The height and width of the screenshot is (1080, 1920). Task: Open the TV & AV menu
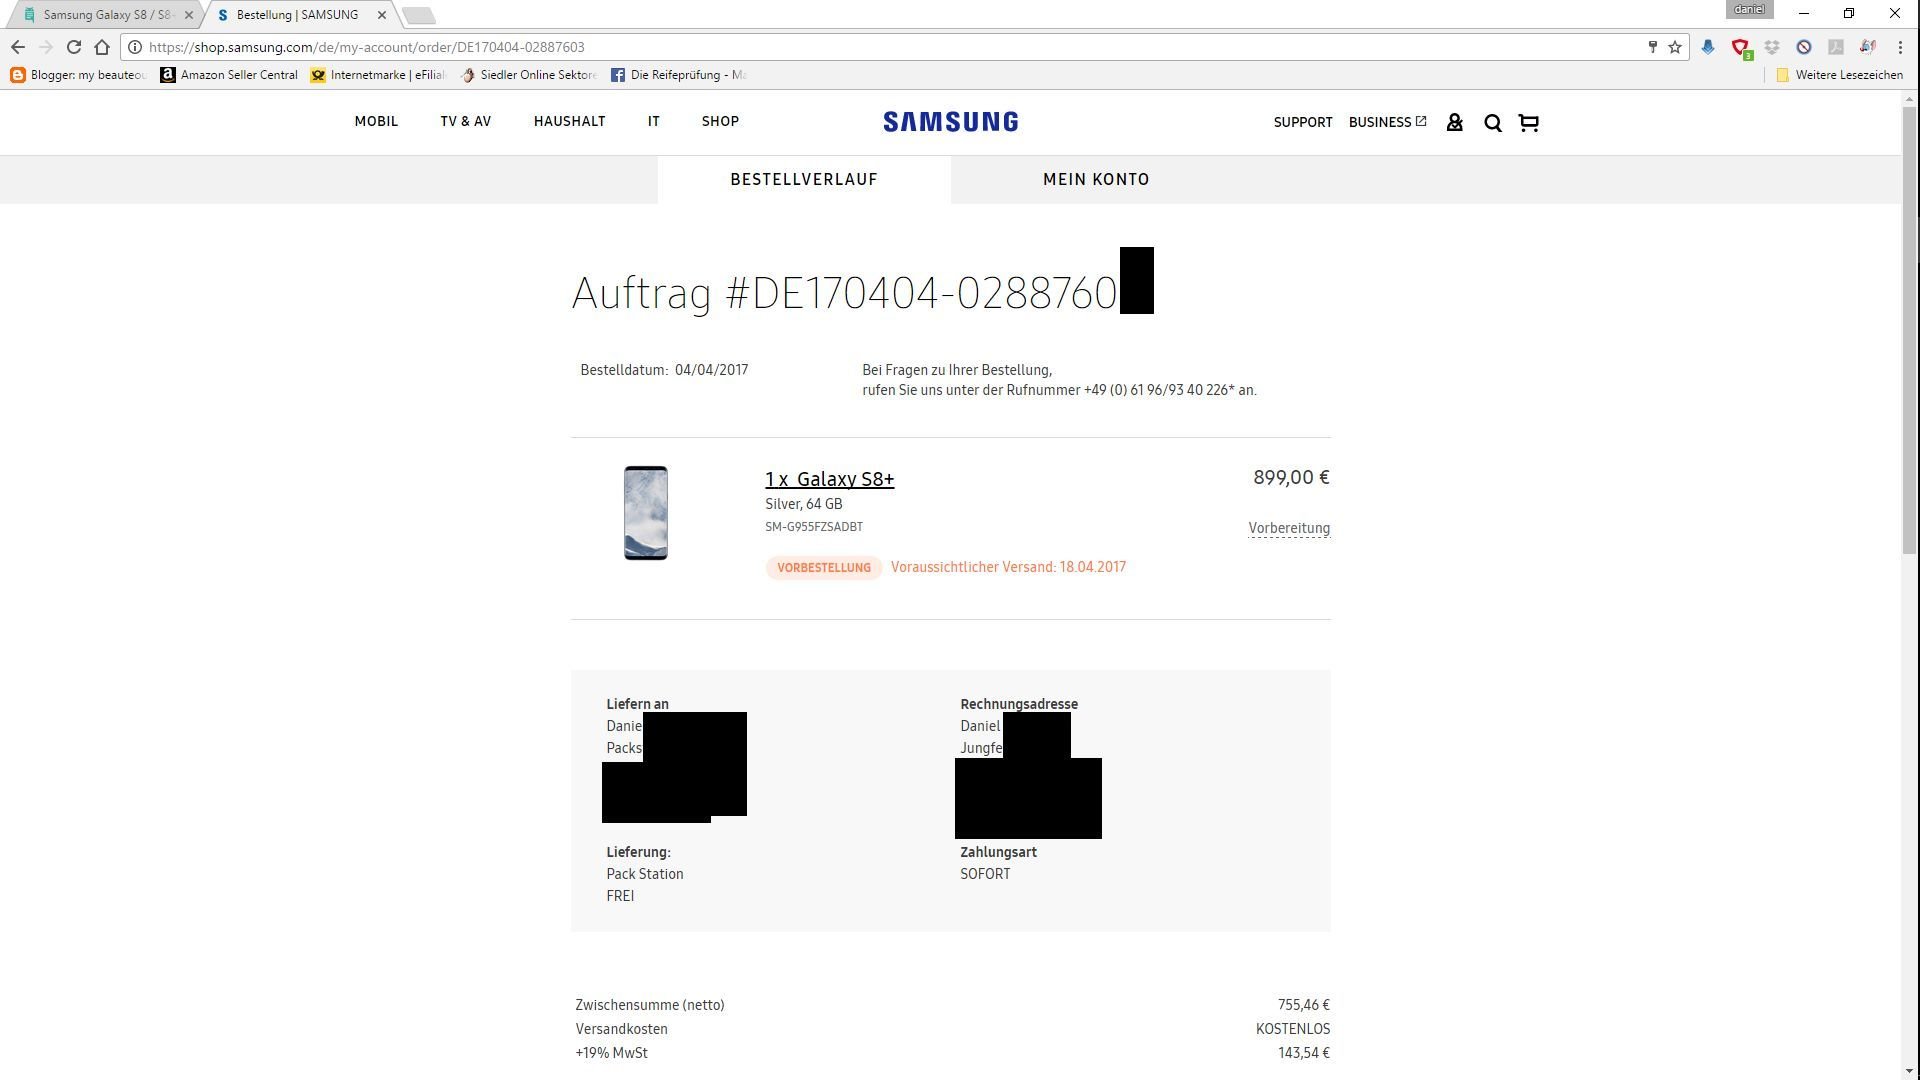tap(466, 121)
